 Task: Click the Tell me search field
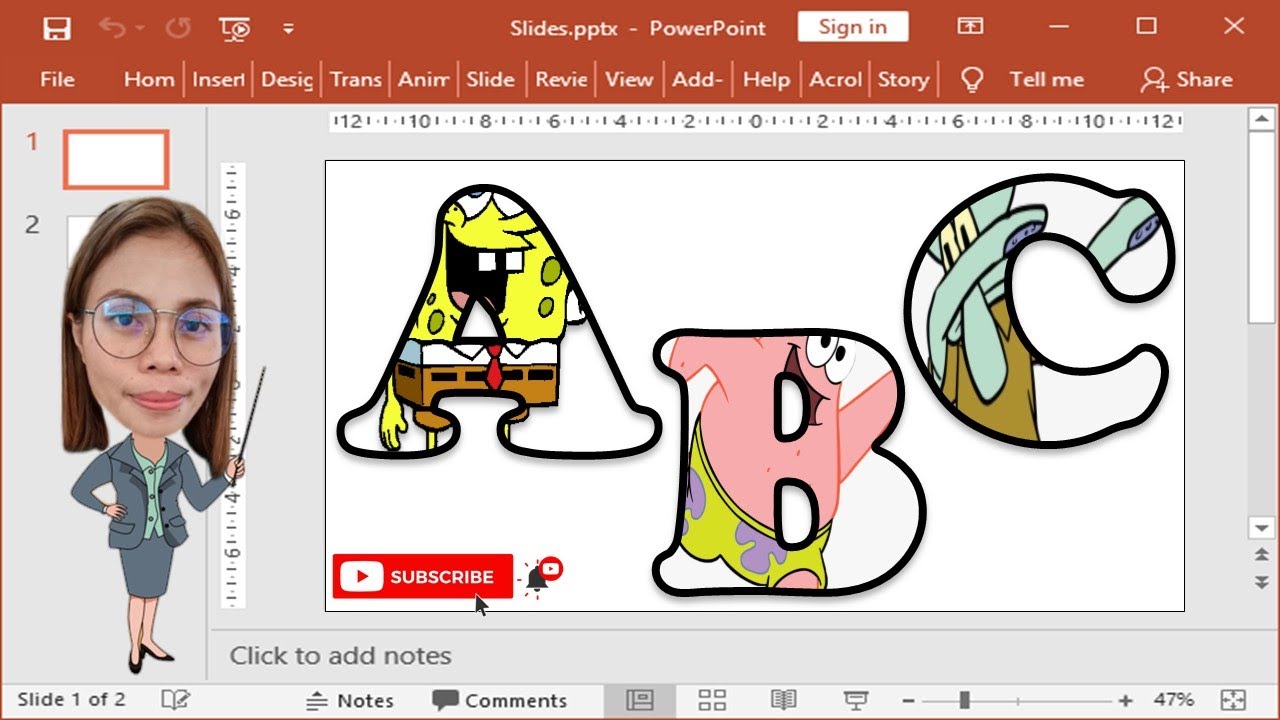1046,80
